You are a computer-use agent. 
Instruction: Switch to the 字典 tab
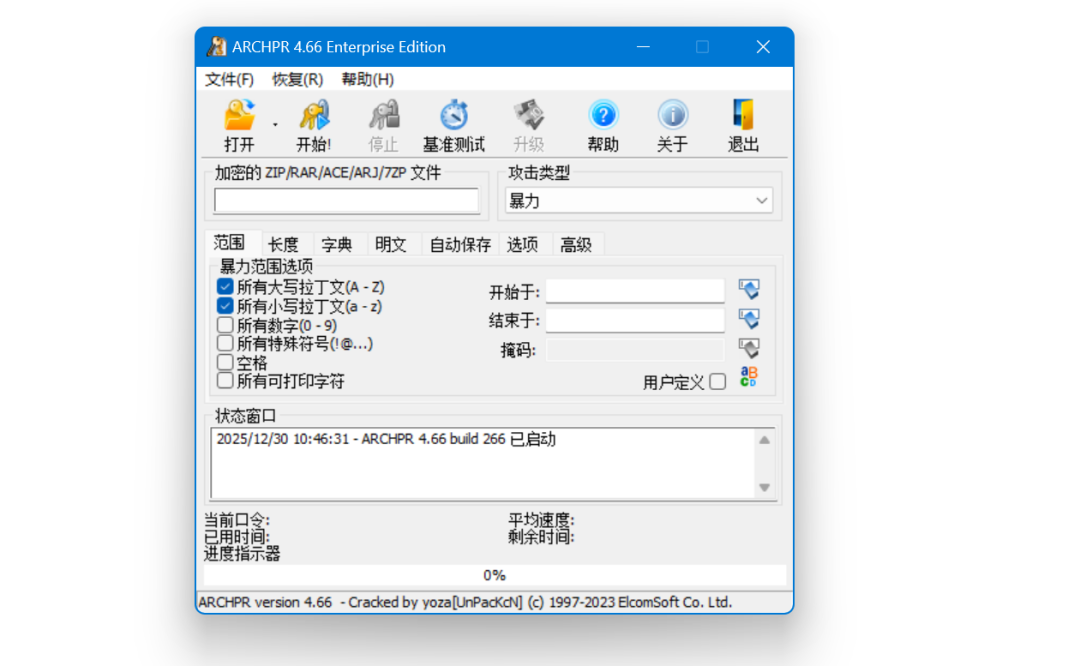(337, 244)
